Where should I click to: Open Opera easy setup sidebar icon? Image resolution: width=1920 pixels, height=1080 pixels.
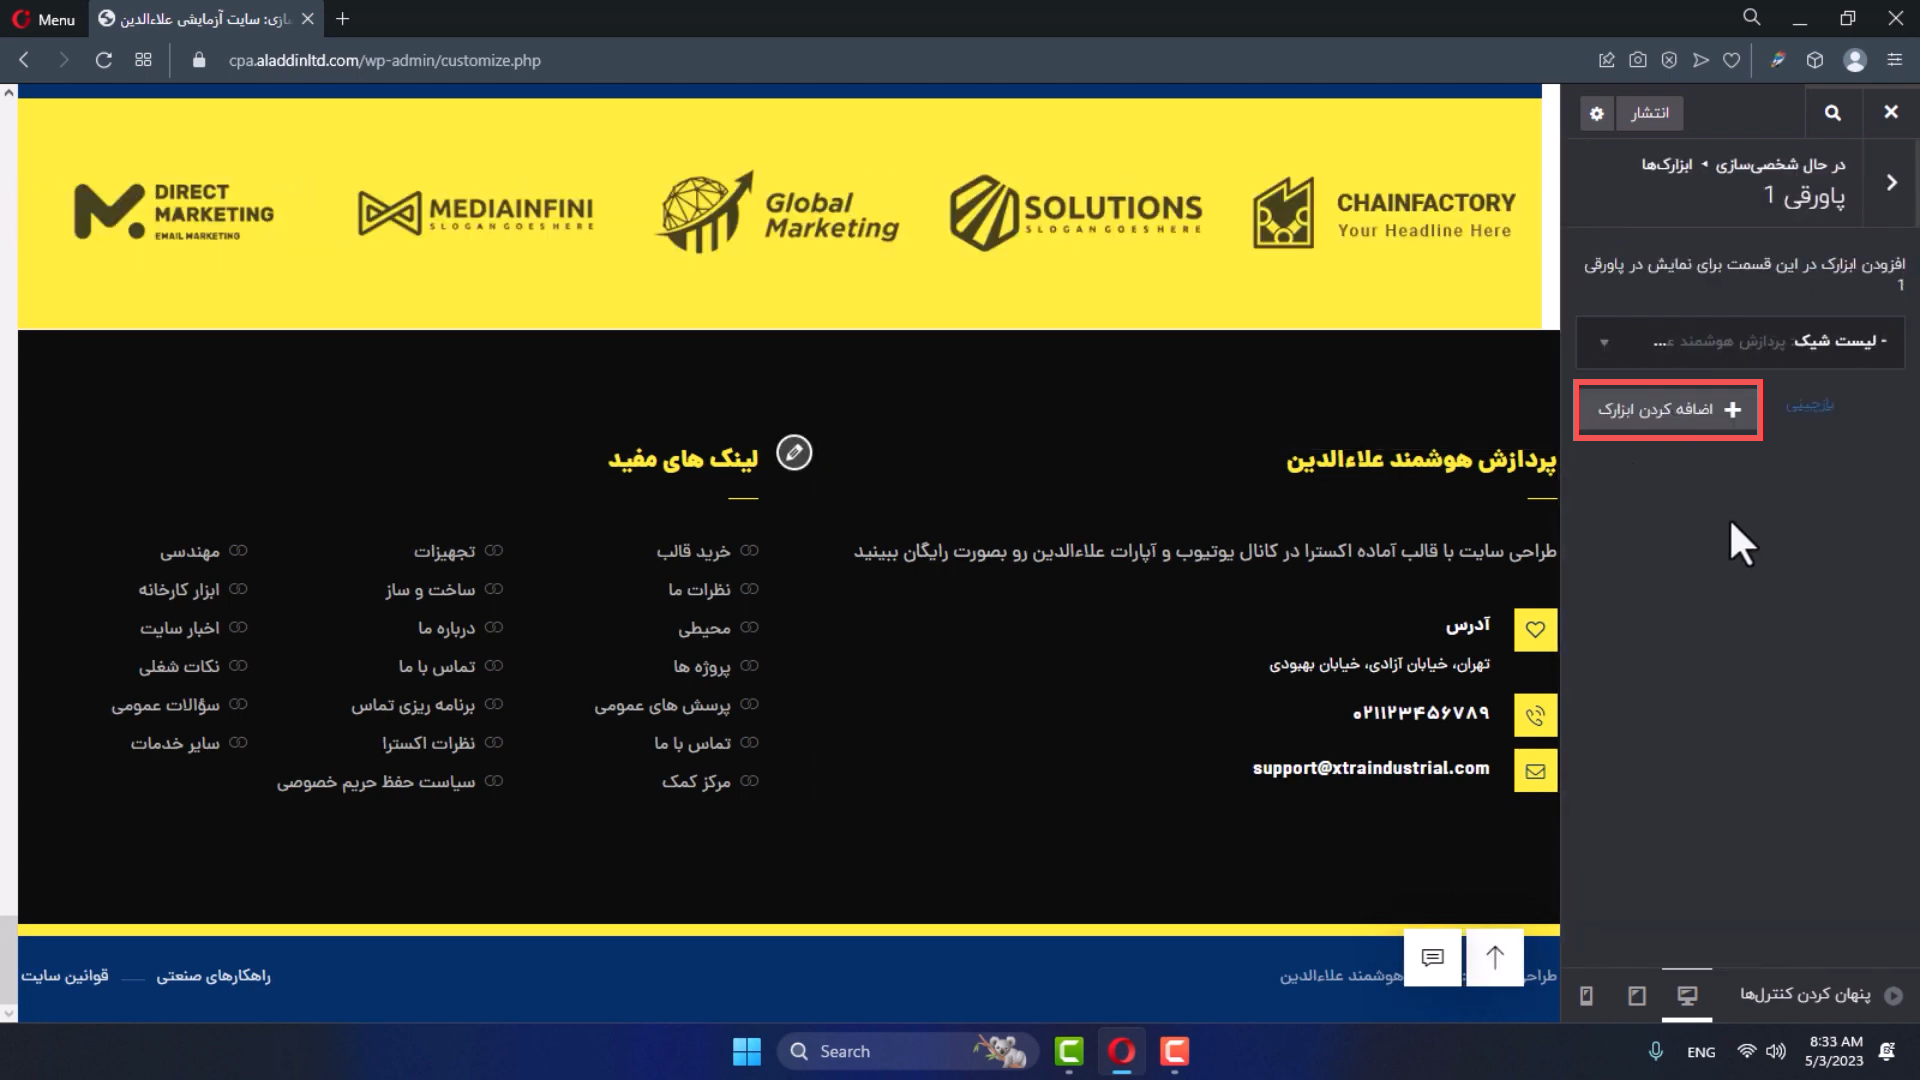point(1894,60)
